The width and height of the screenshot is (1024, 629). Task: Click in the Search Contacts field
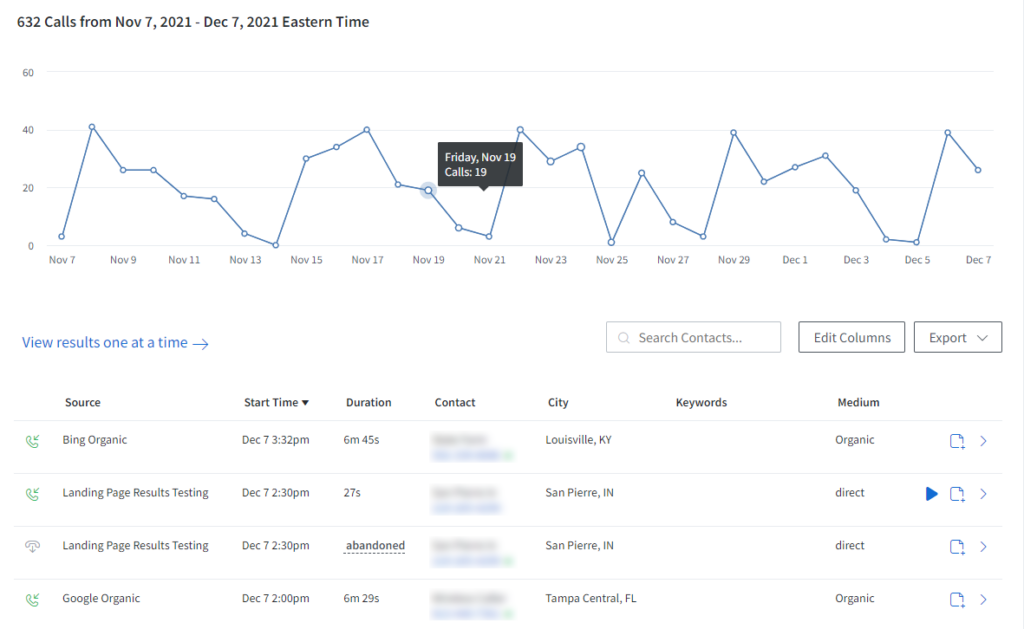pos(693,337)
